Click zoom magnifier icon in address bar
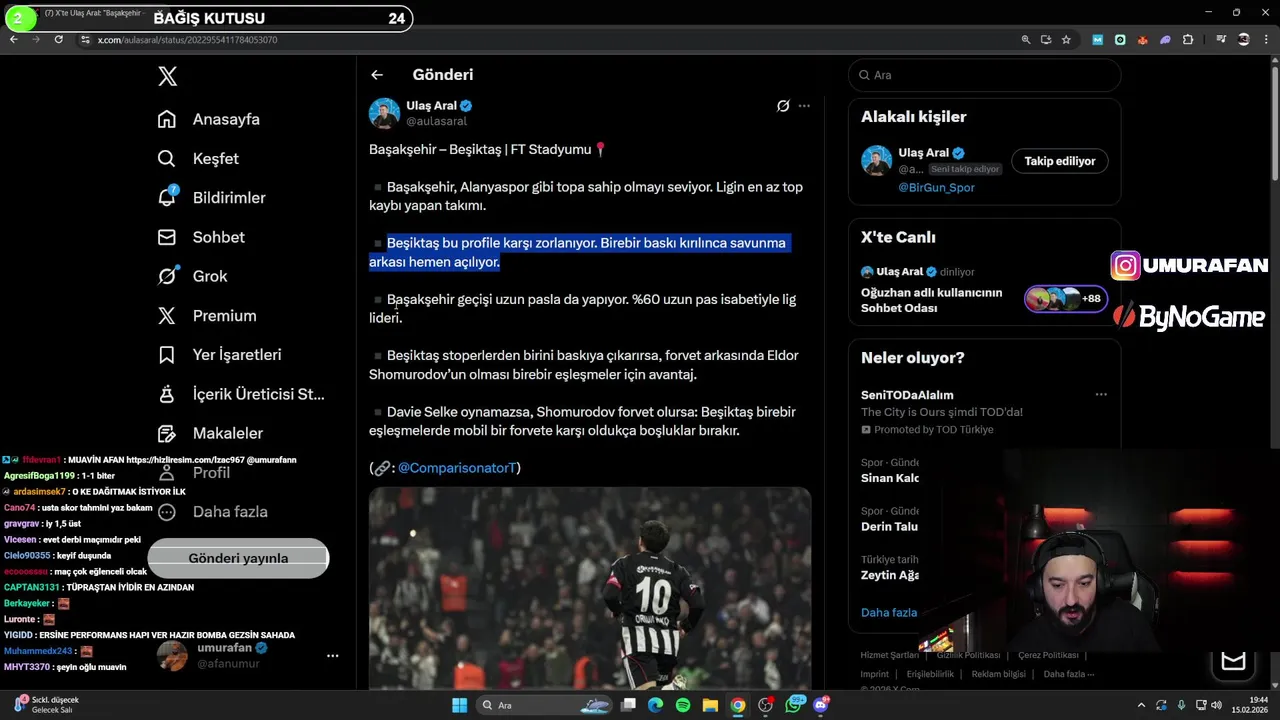This screenshot has height=720, width=1280. (1025, 39)
